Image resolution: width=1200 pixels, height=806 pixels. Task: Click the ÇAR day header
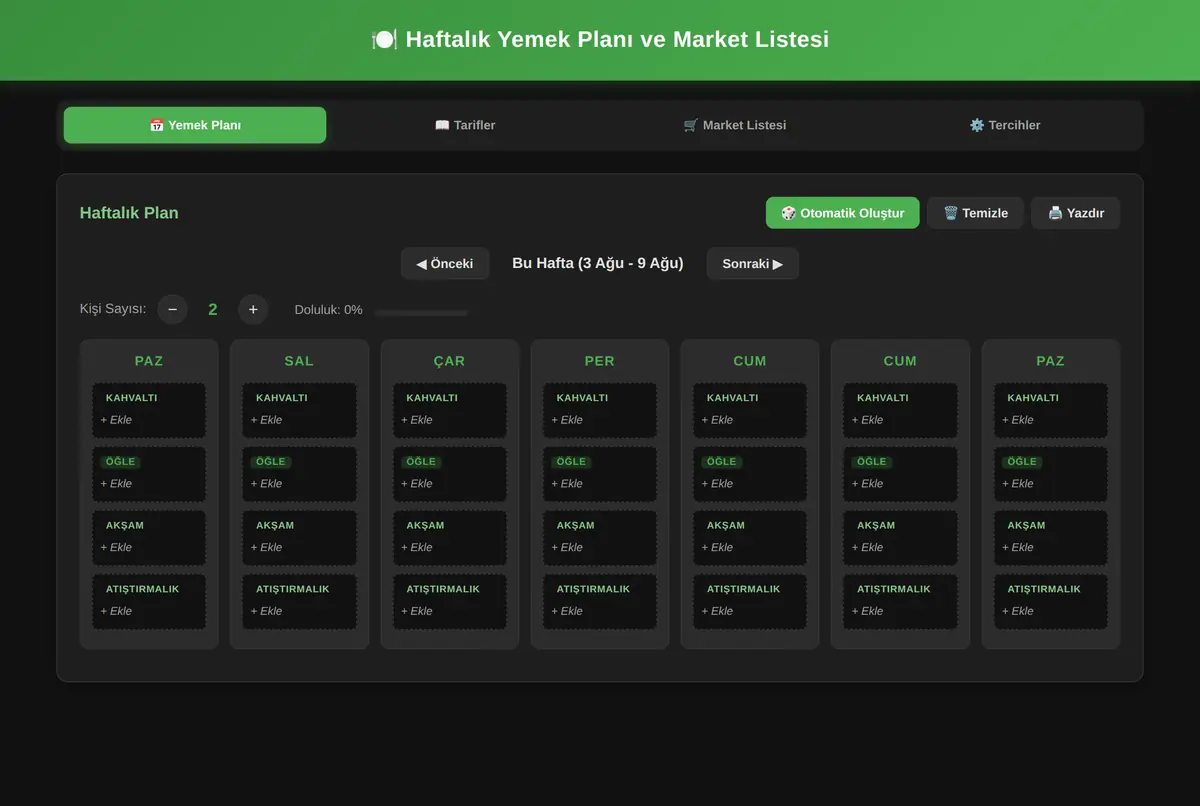click(x=450, y=361)
